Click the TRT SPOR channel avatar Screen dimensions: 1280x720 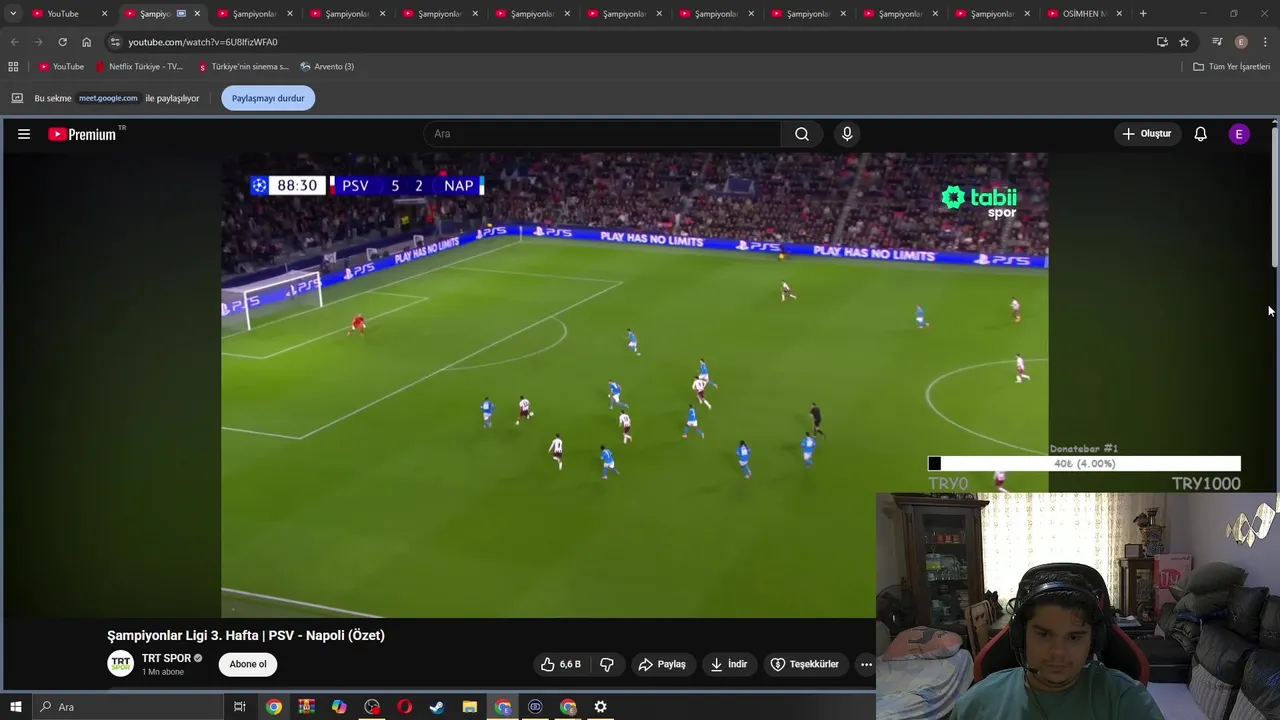(x=120, y=664)
